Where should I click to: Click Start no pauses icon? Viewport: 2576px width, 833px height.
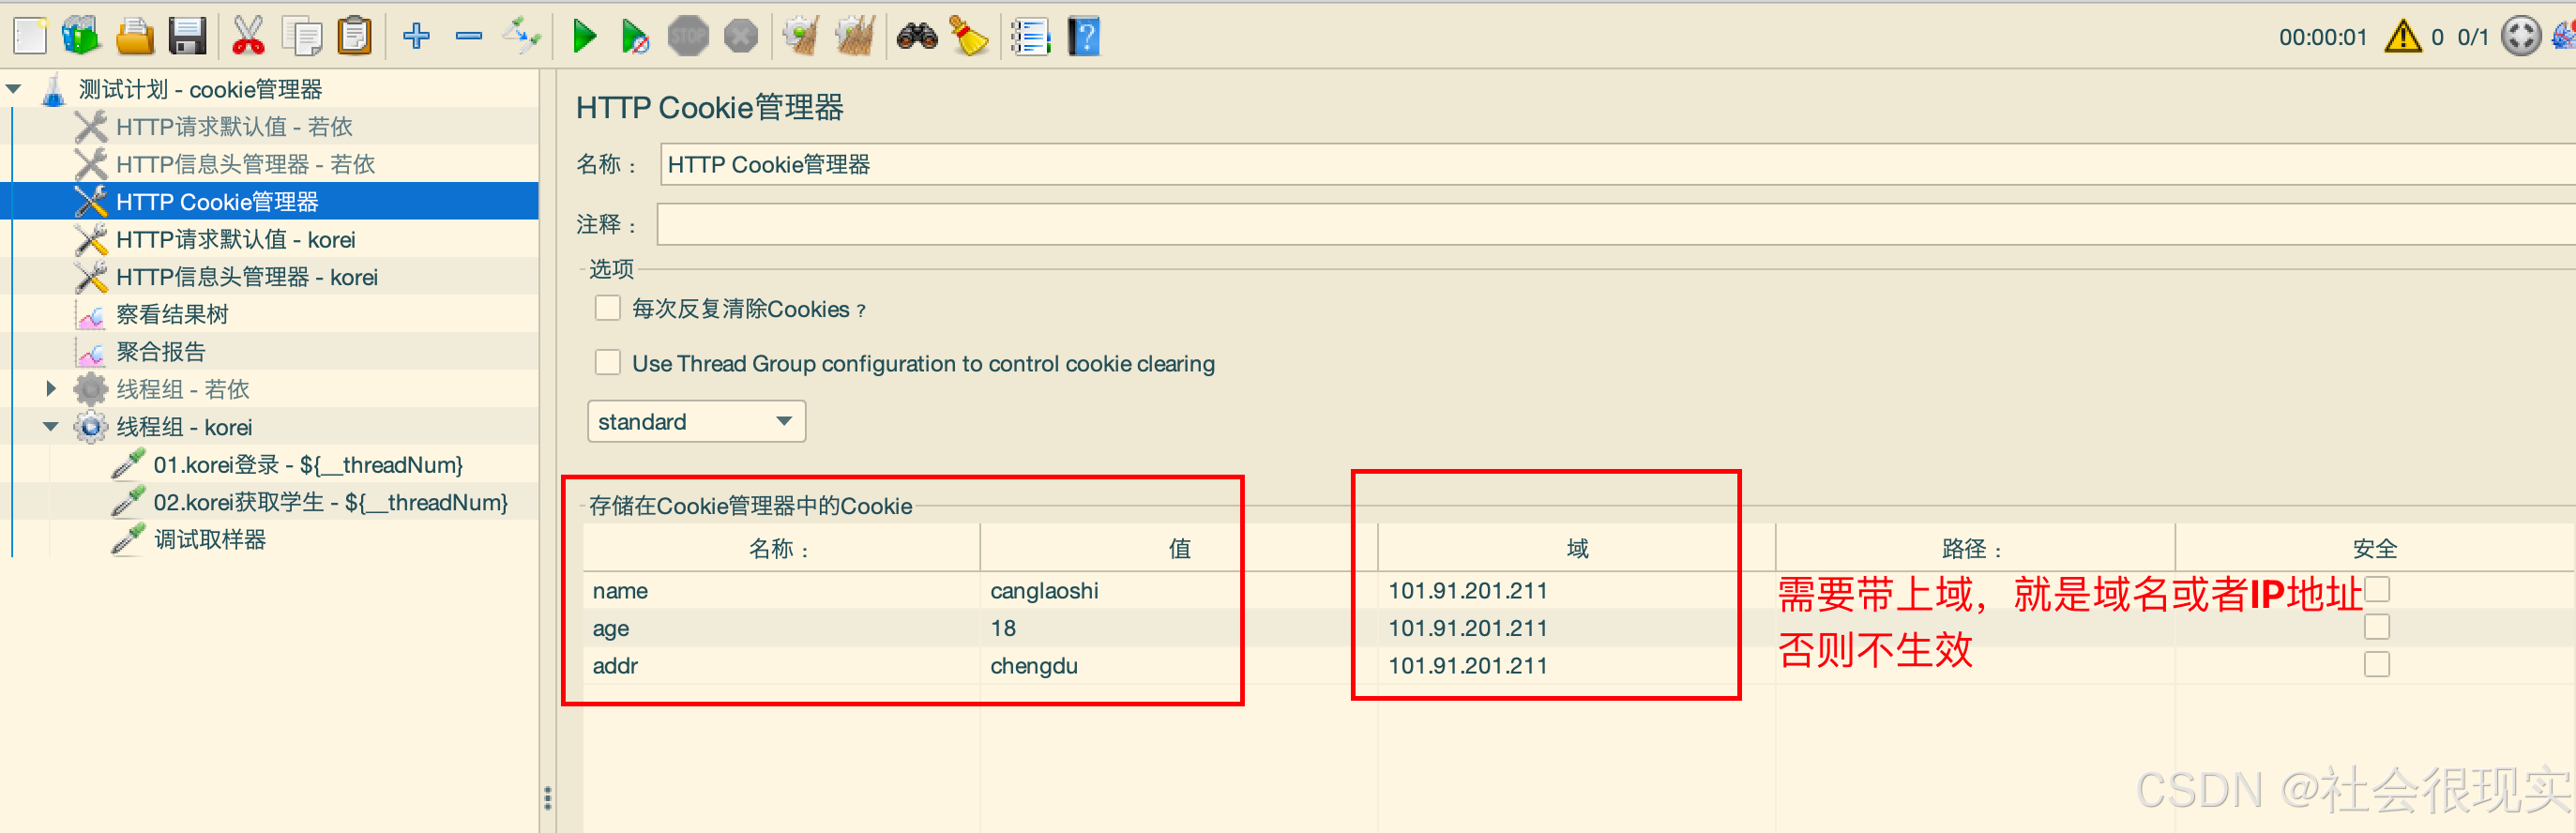[634, 36]
